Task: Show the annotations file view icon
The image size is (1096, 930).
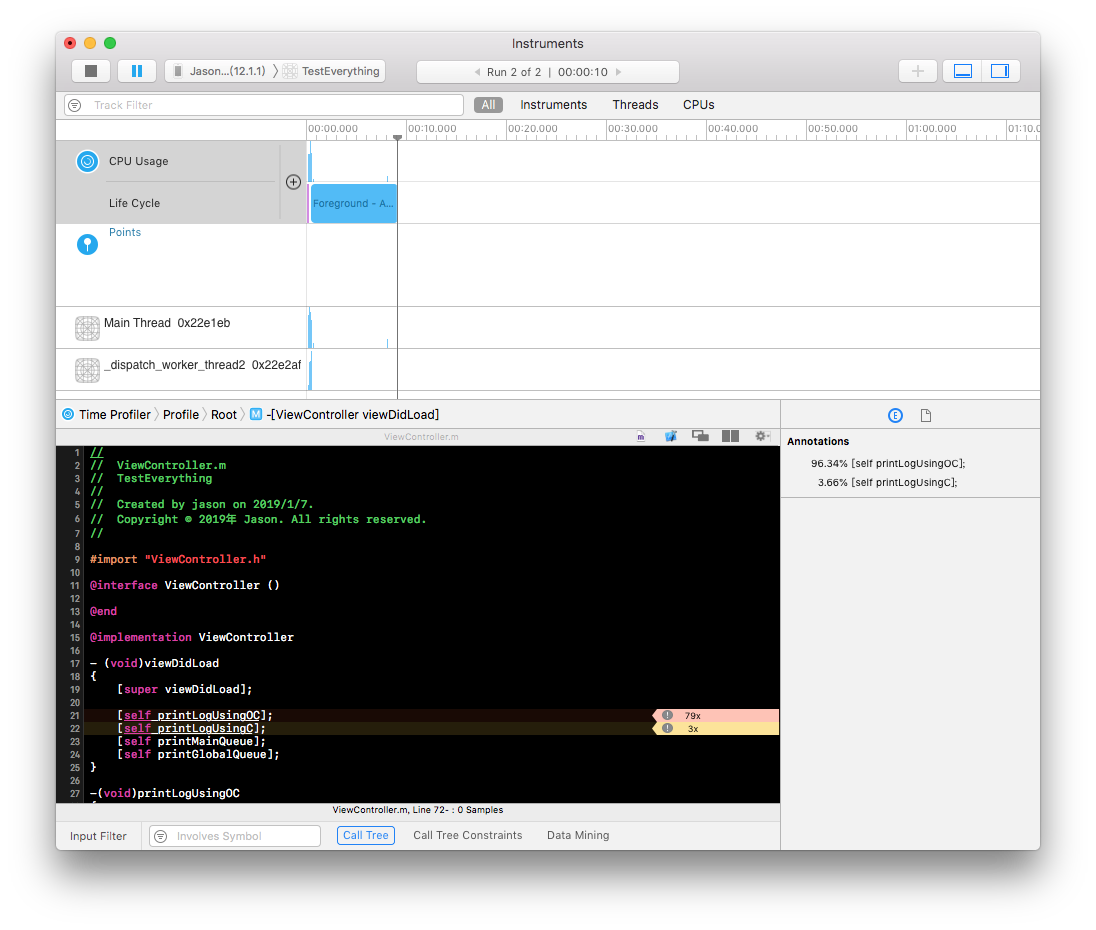Action: (x=925, y=415)
